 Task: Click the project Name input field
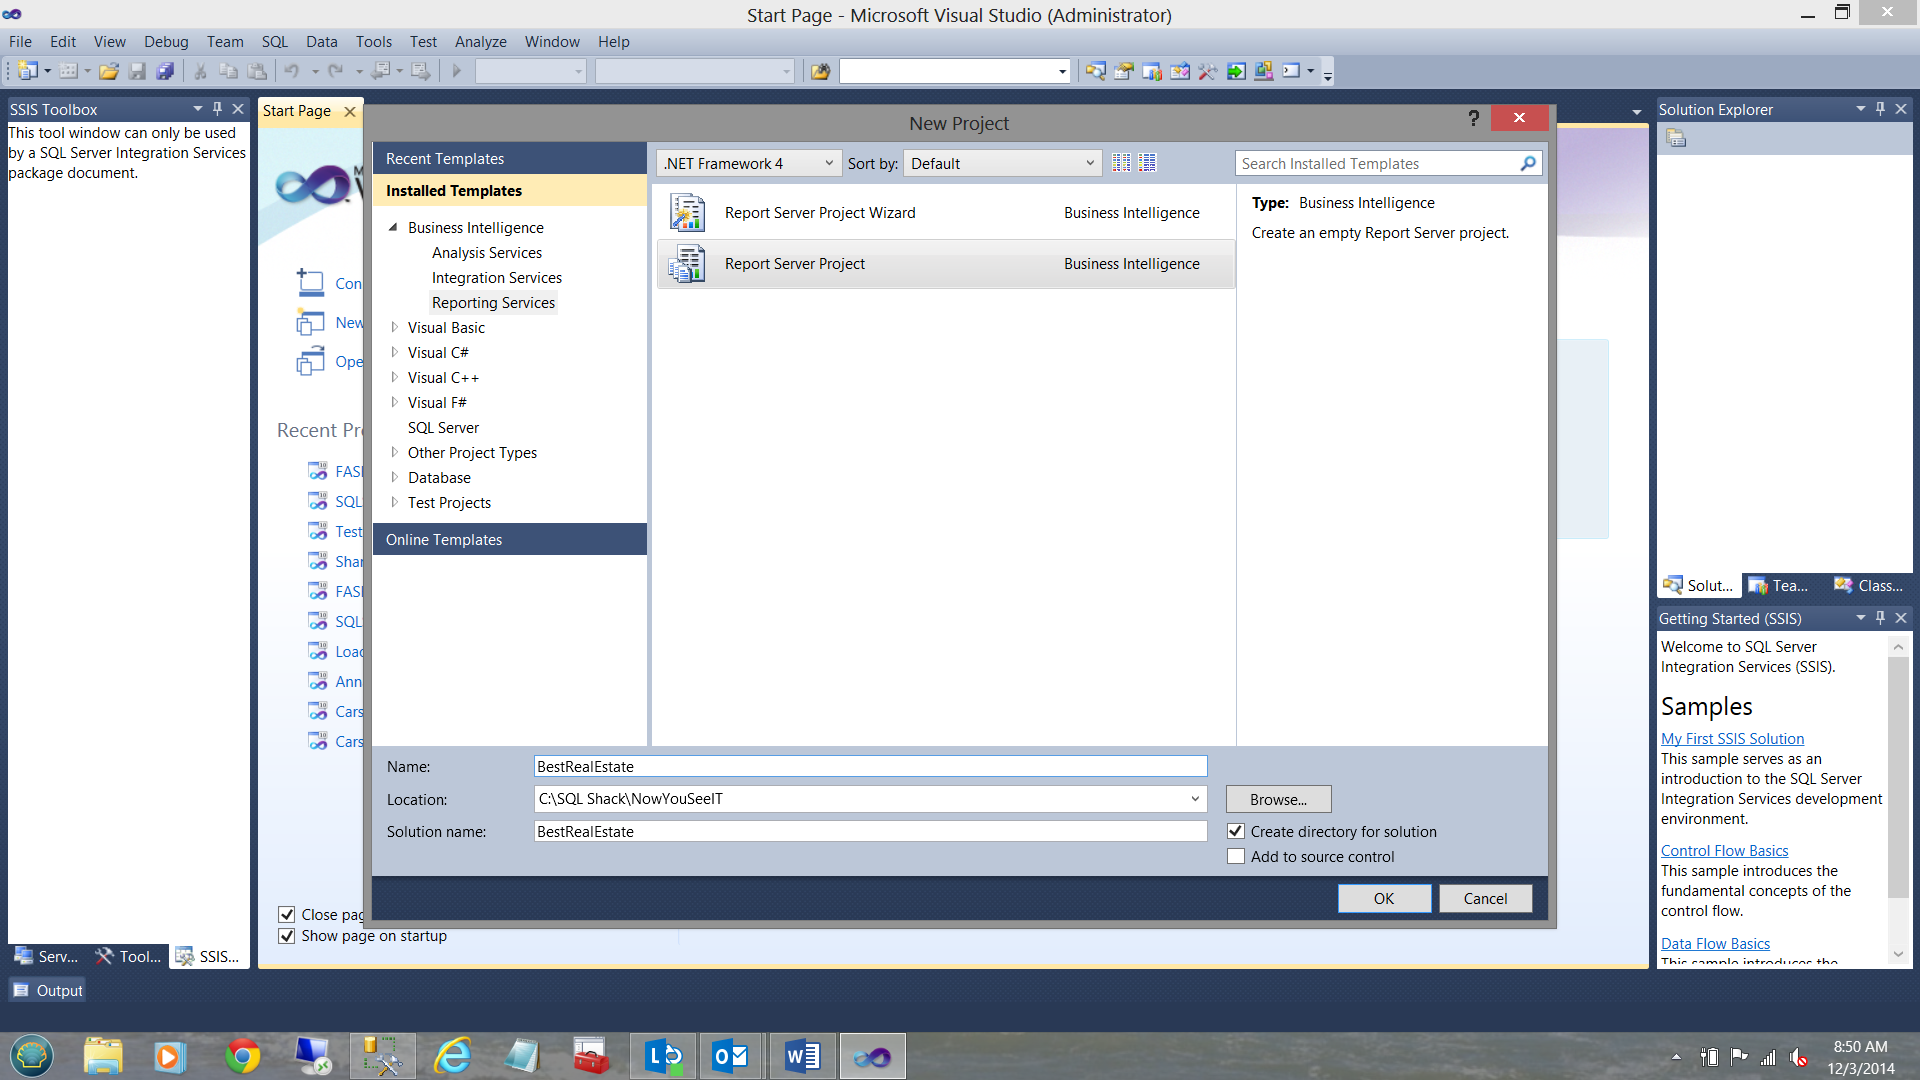(870, 767)
